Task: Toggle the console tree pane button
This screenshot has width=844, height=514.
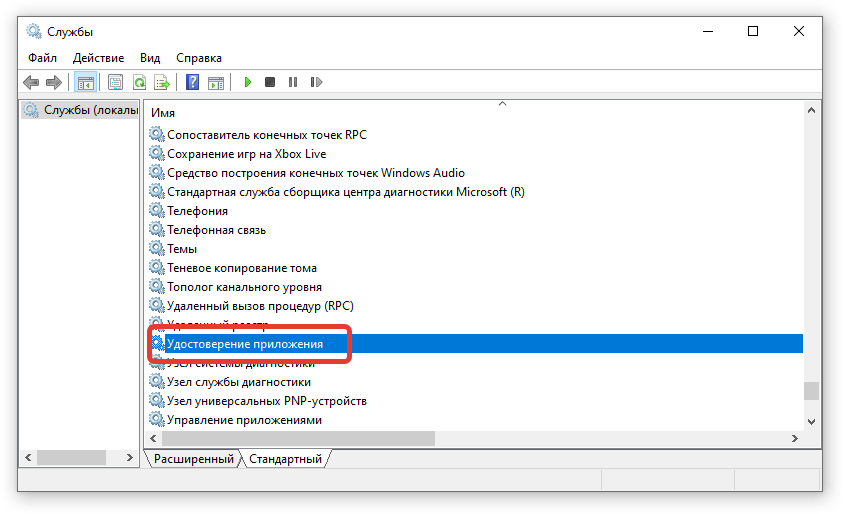Action: tap(86, 82)
